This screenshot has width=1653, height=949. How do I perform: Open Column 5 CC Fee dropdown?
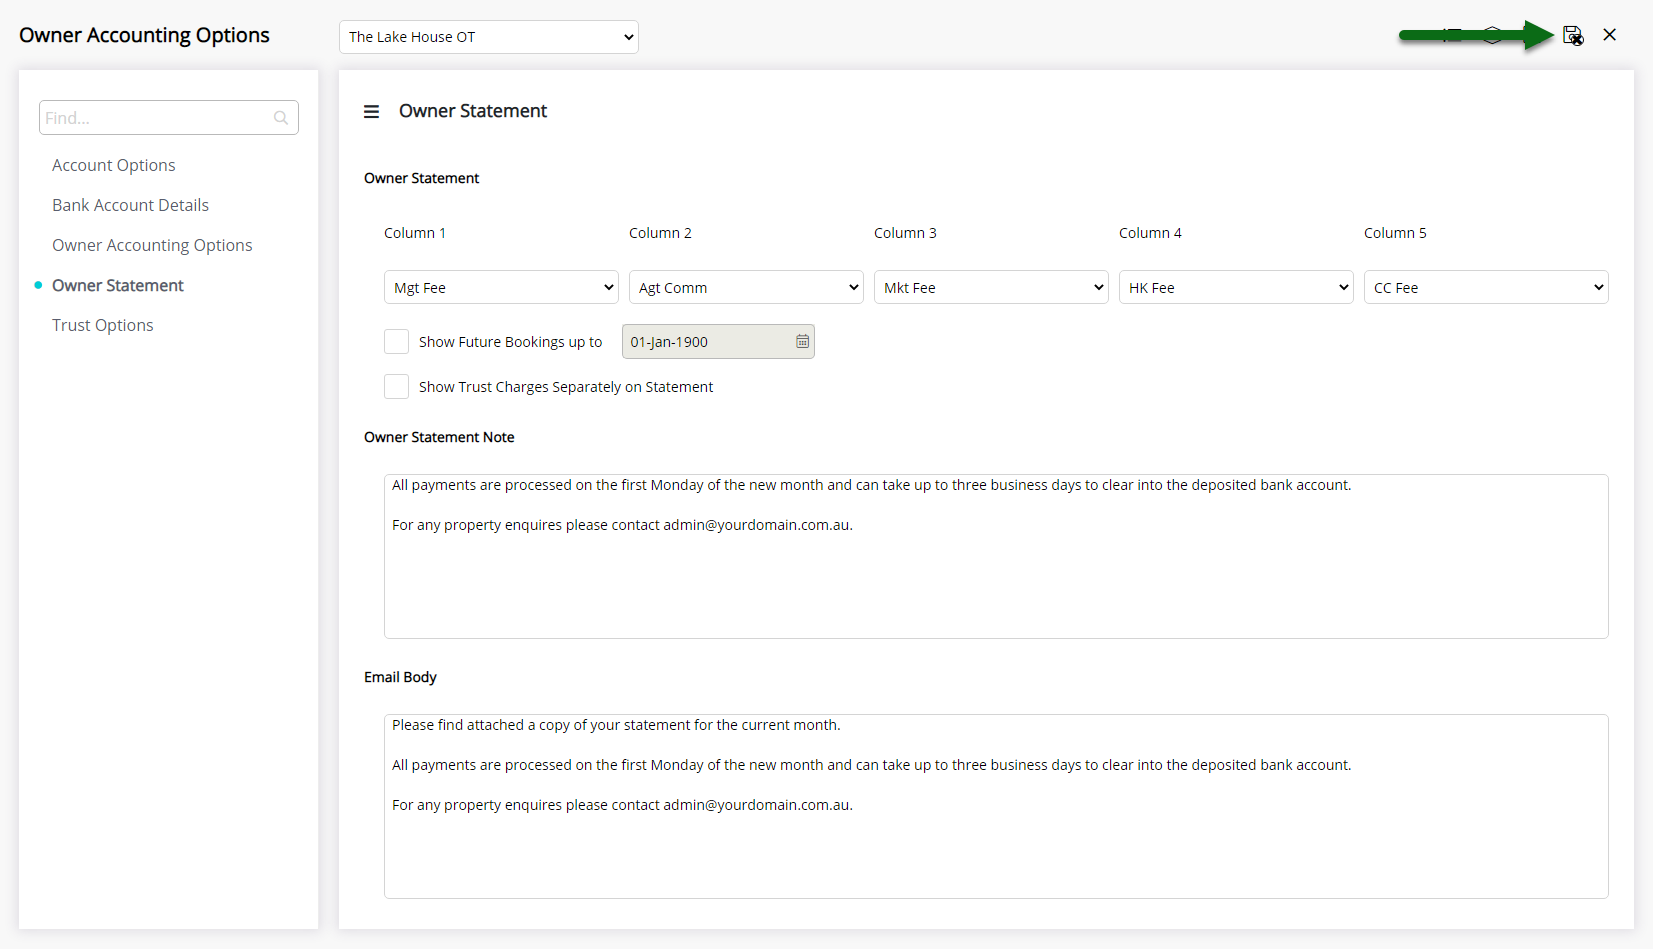tap(1486, 287)
